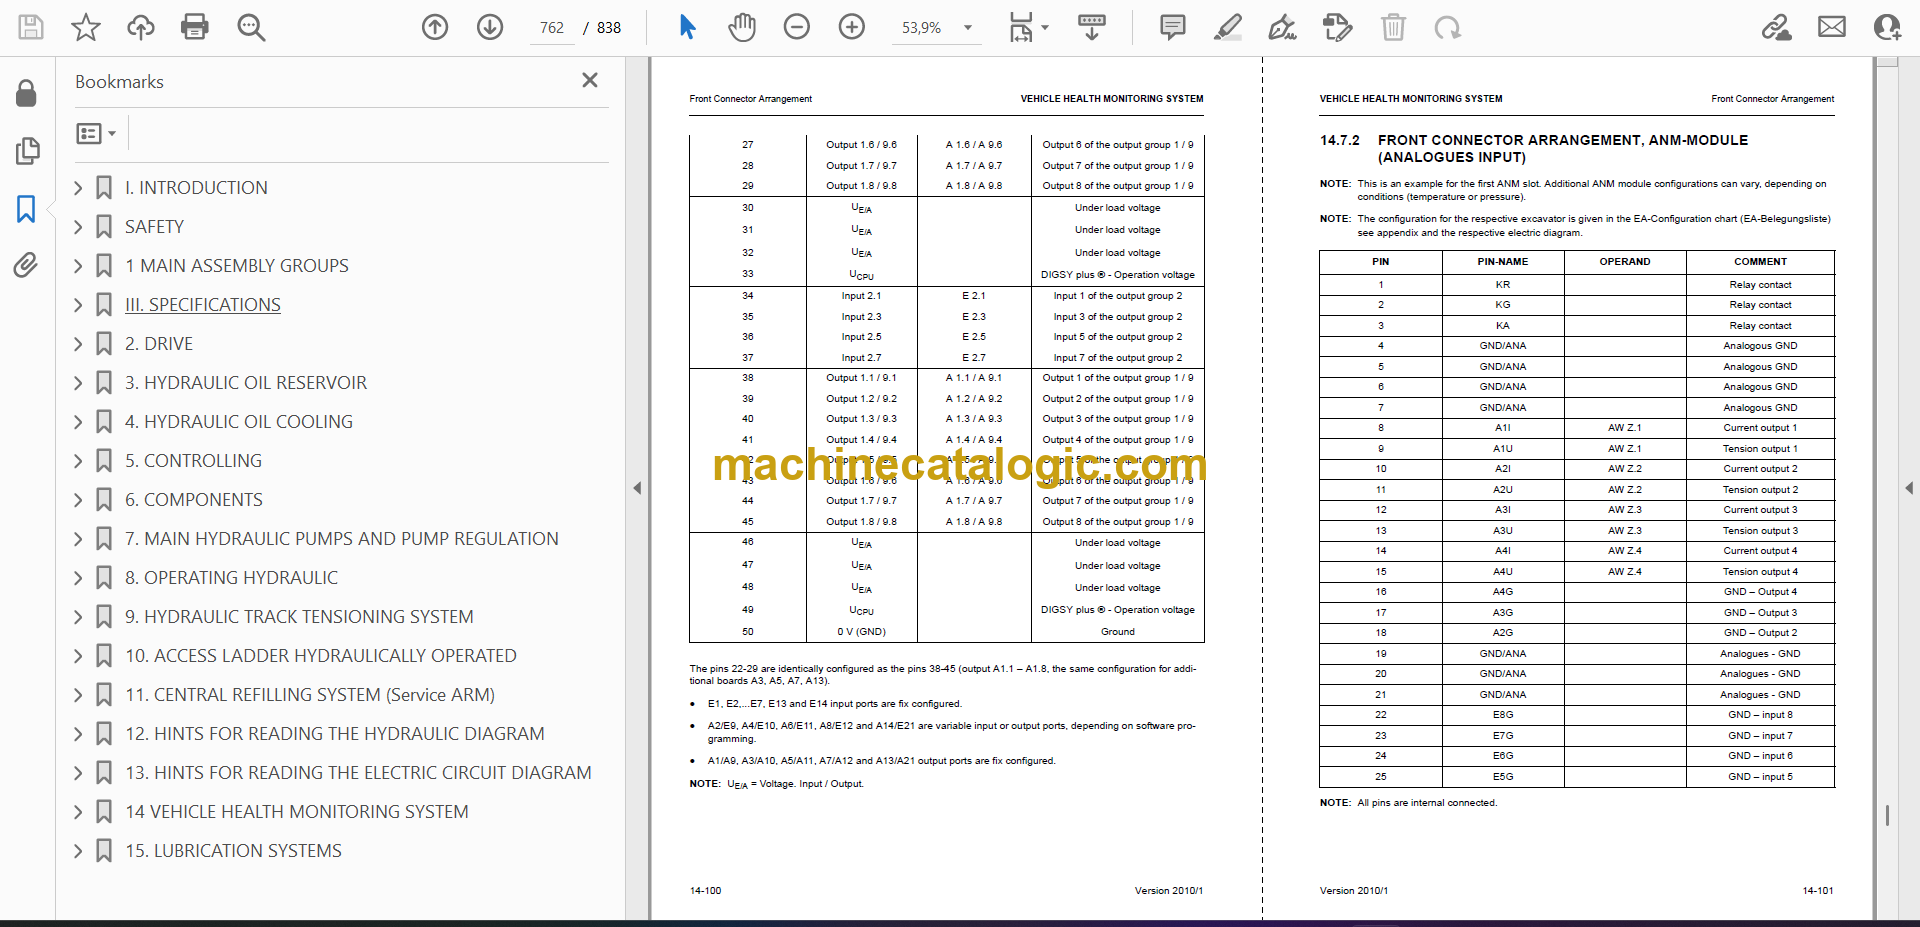Open fit page options tool
Image resolution: width=1920 pixels, height=927 pixels.
(1028, 27)
